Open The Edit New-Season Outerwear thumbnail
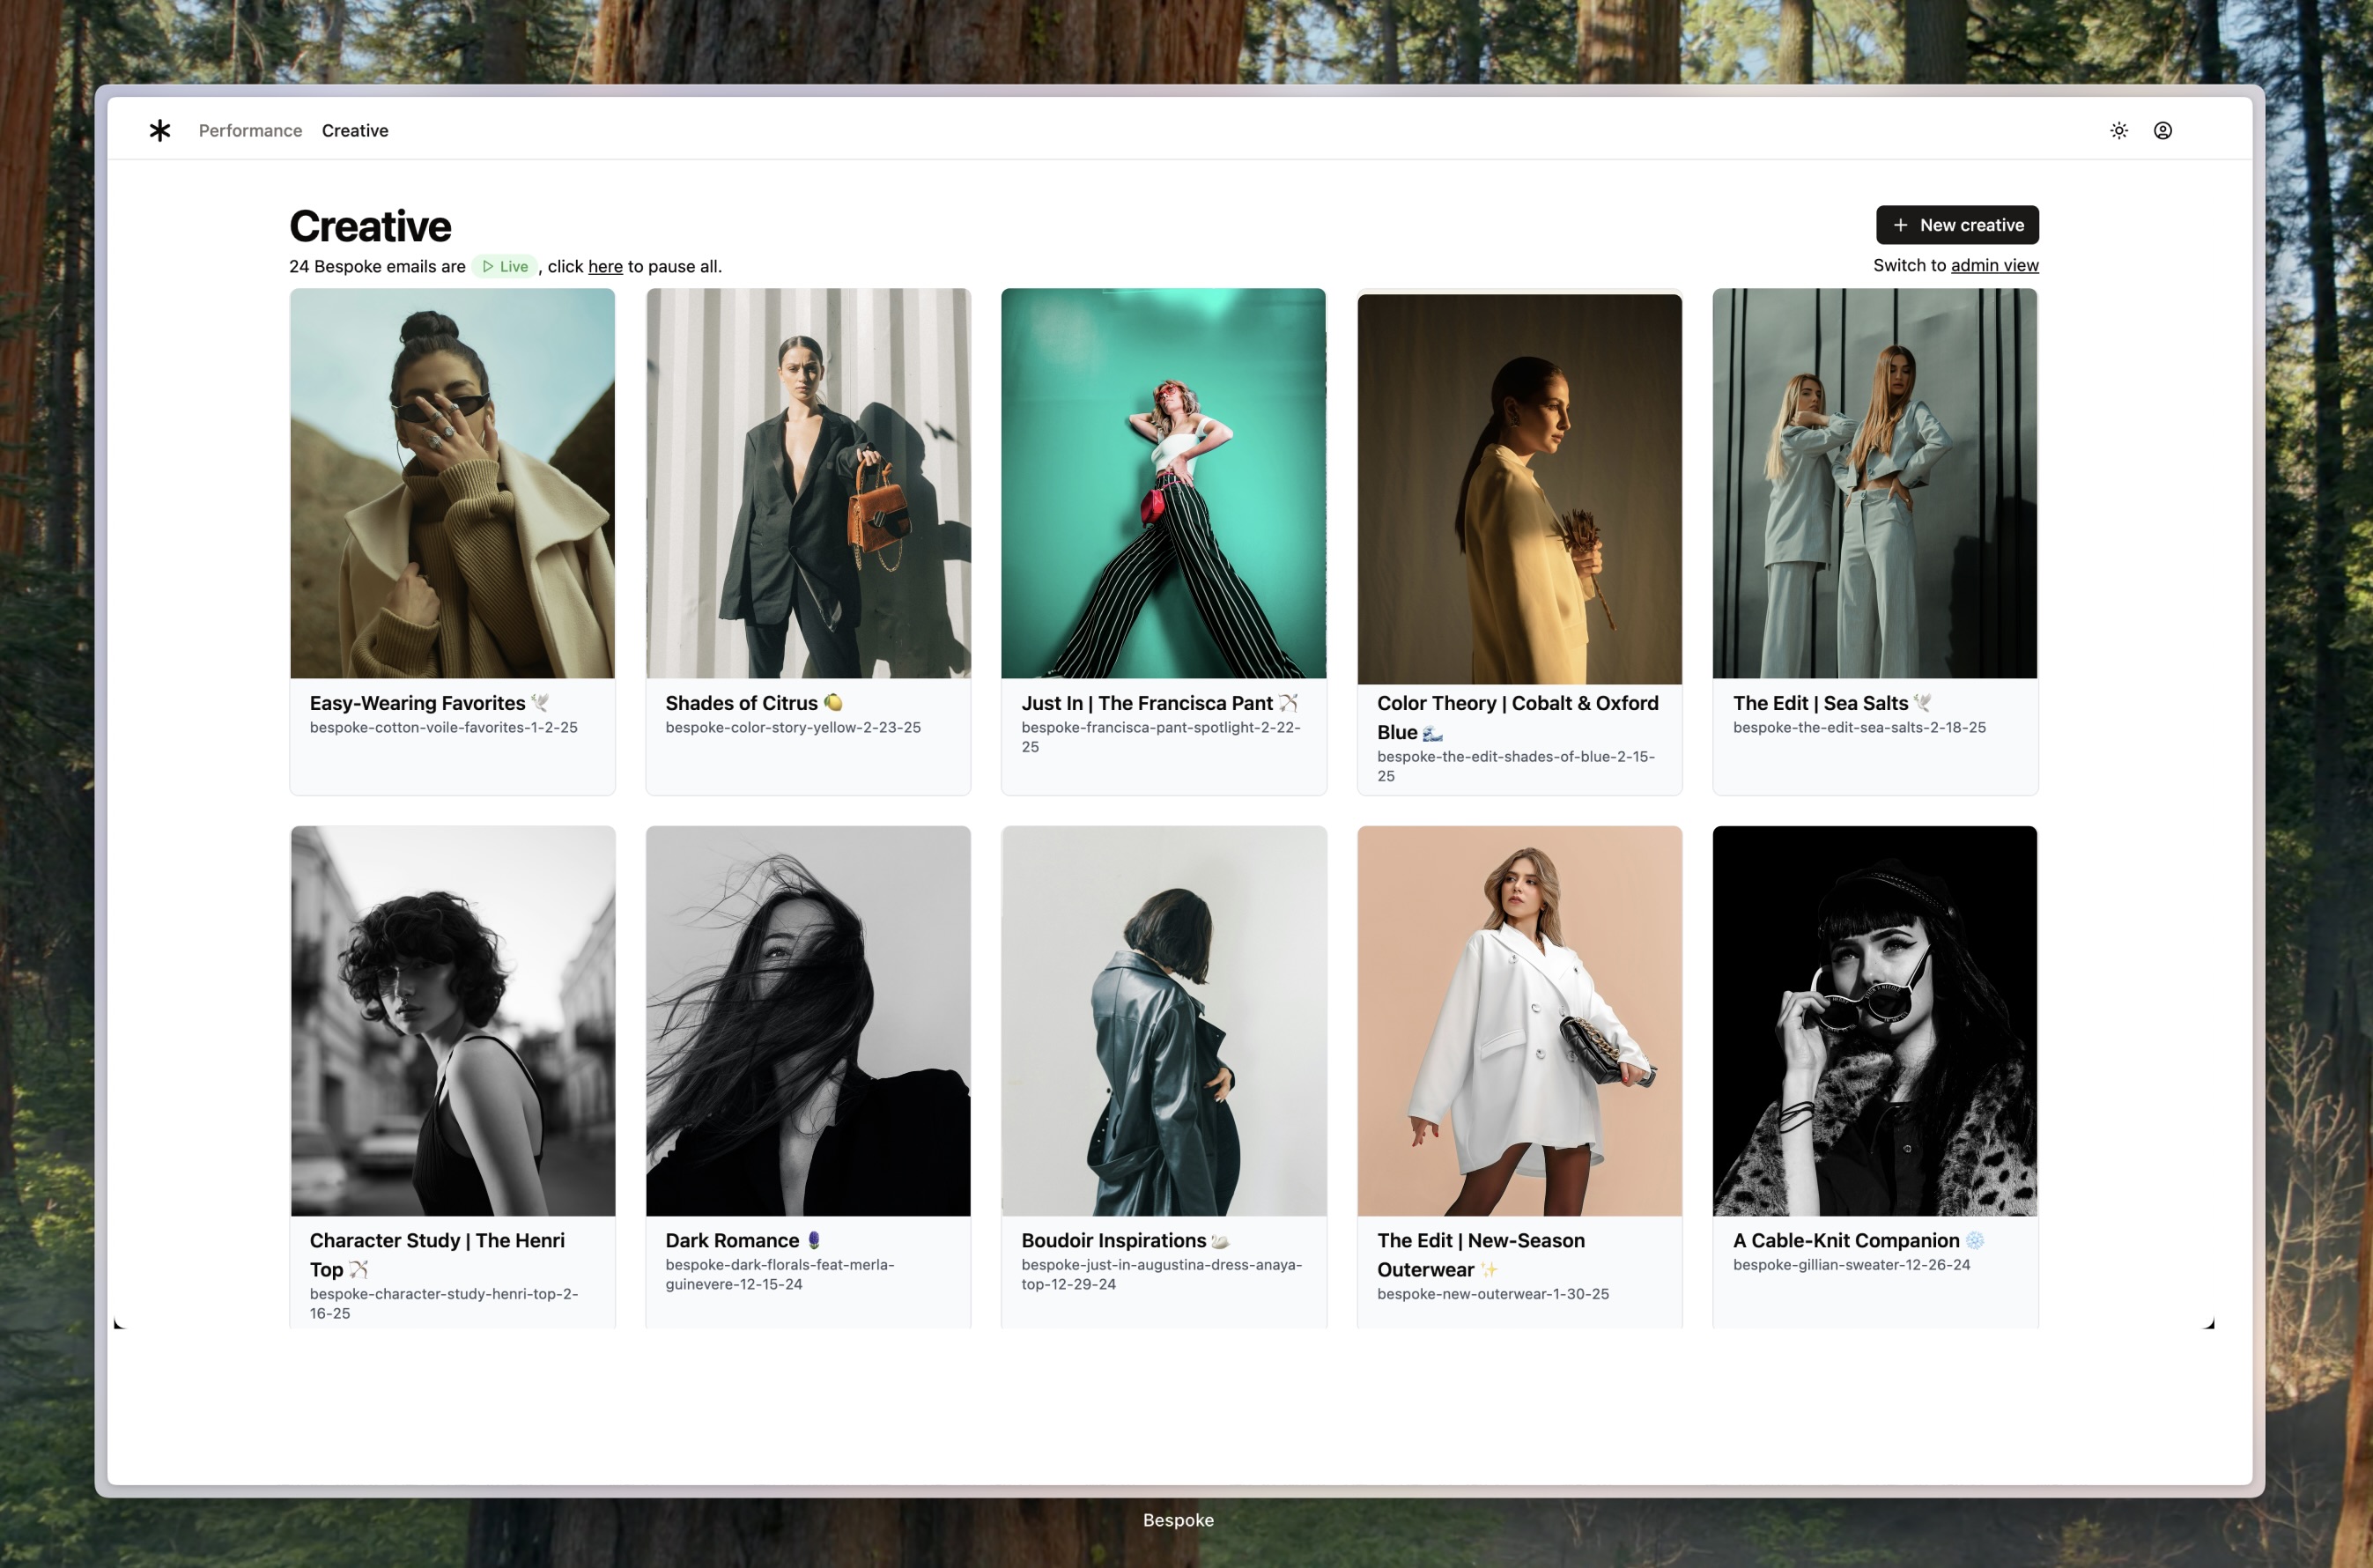This screenshot has height=1568, width=2373. (x=1519, y=1020)
